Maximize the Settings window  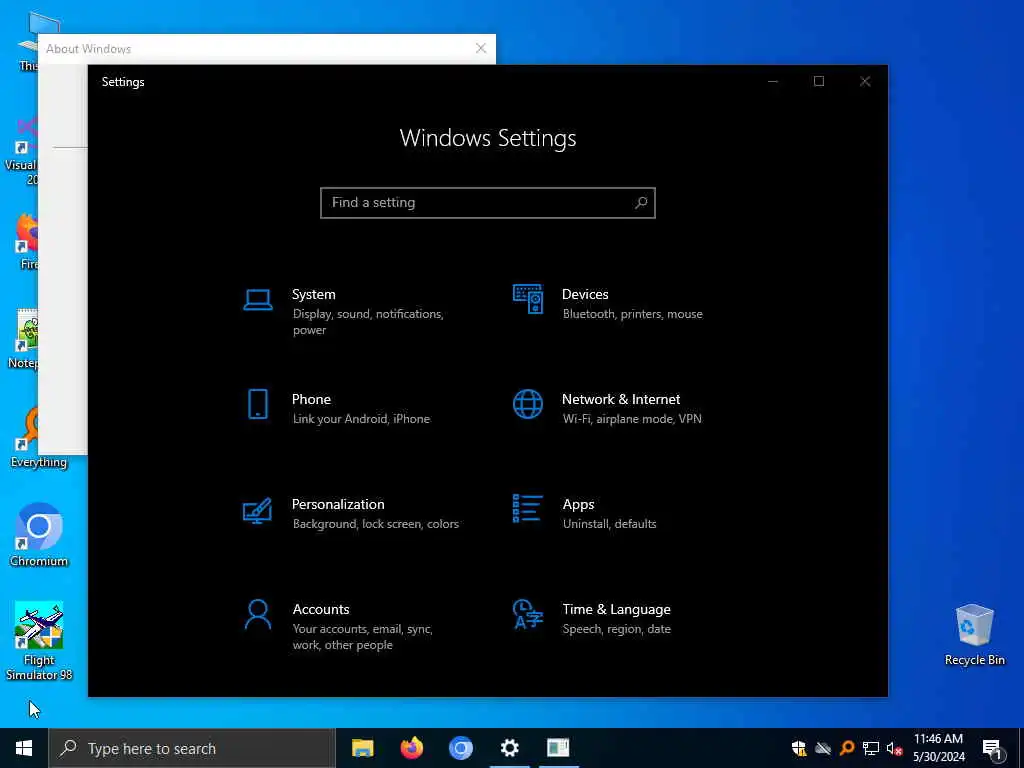pyautogui.click(x=818, y=82)
